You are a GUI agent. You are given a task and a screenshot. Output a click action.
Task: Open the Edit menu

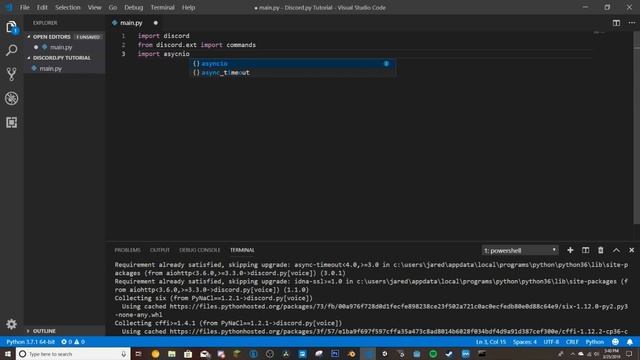(x=42, y=7)
